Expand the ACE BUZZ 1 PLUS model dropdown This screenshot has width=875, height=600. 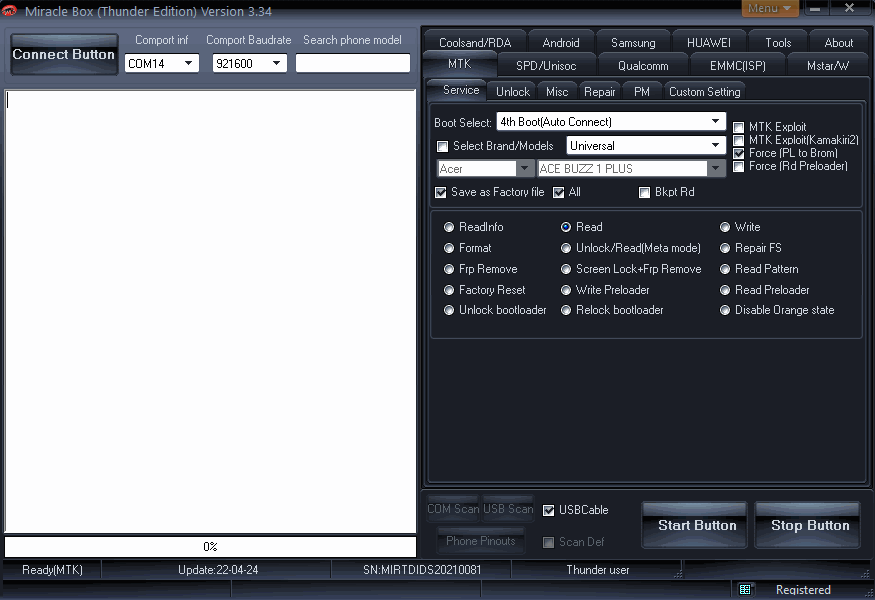click(715, 168)
